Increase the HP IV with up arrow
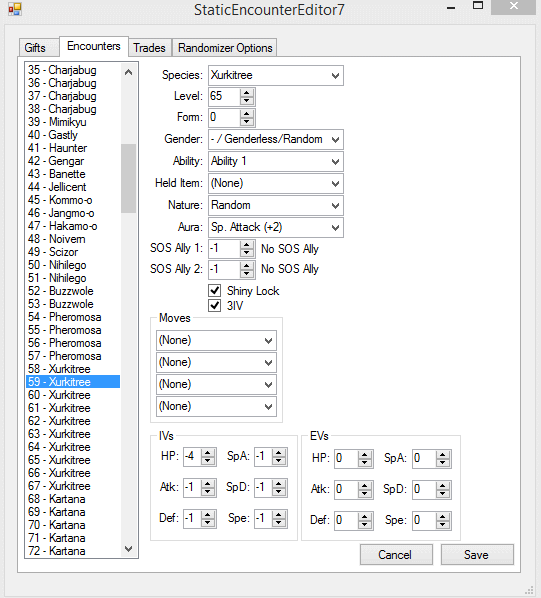This screenshot has width=541, height=598. click(x=208, y=453)
